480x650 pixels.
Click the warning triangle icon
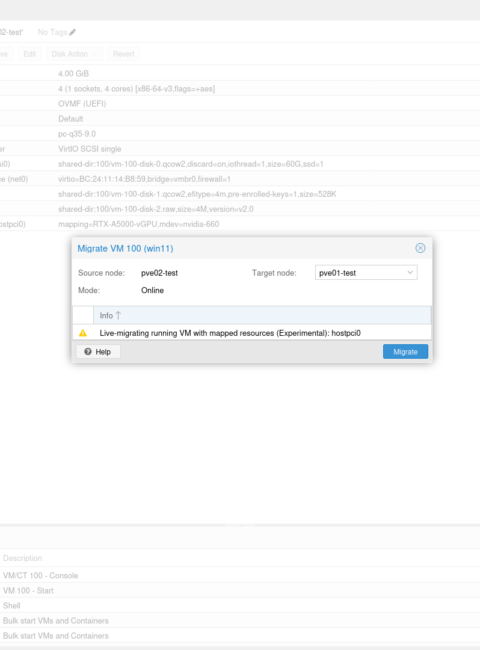pyautogui.click(x=83, y=333)
